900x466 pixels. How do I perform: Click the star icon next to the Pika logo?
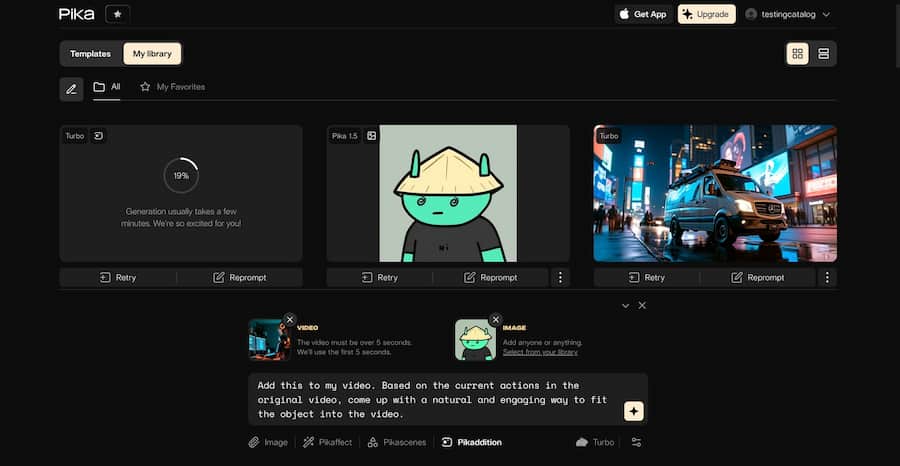(118, 14)
